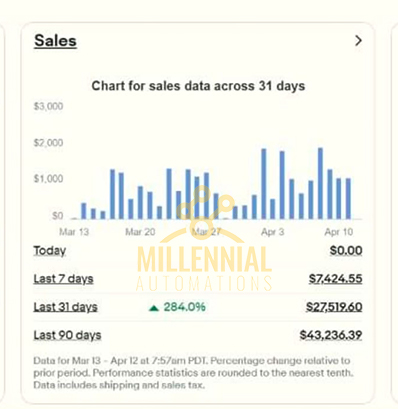Viewport: 398px width, 409px height.
Task: Open the Sales heading link
Action: [55, 41]
